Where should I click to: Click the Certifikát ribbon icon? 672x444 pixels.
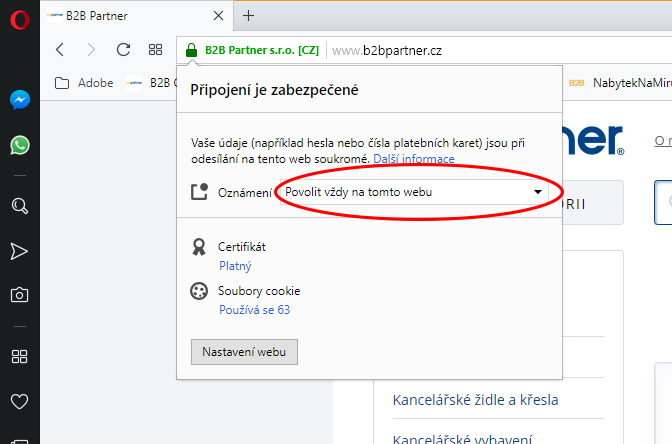click(x=199, y=247)
